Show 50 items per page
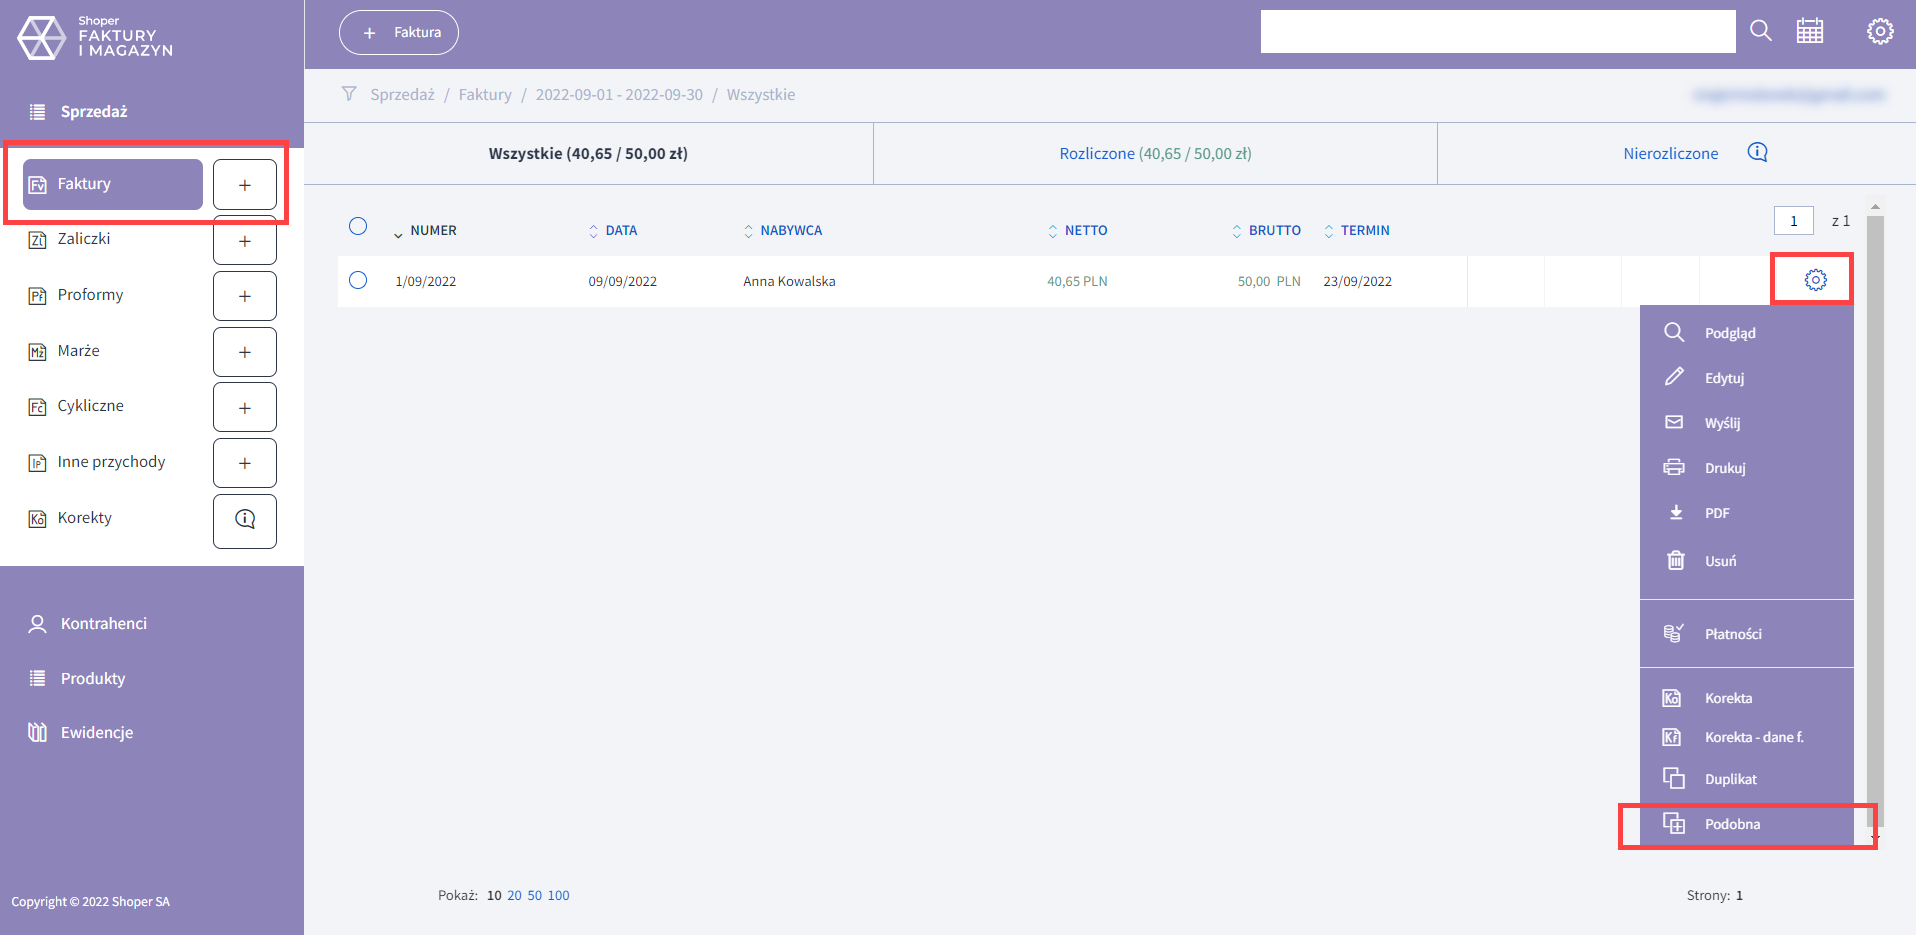 point(535,895)
